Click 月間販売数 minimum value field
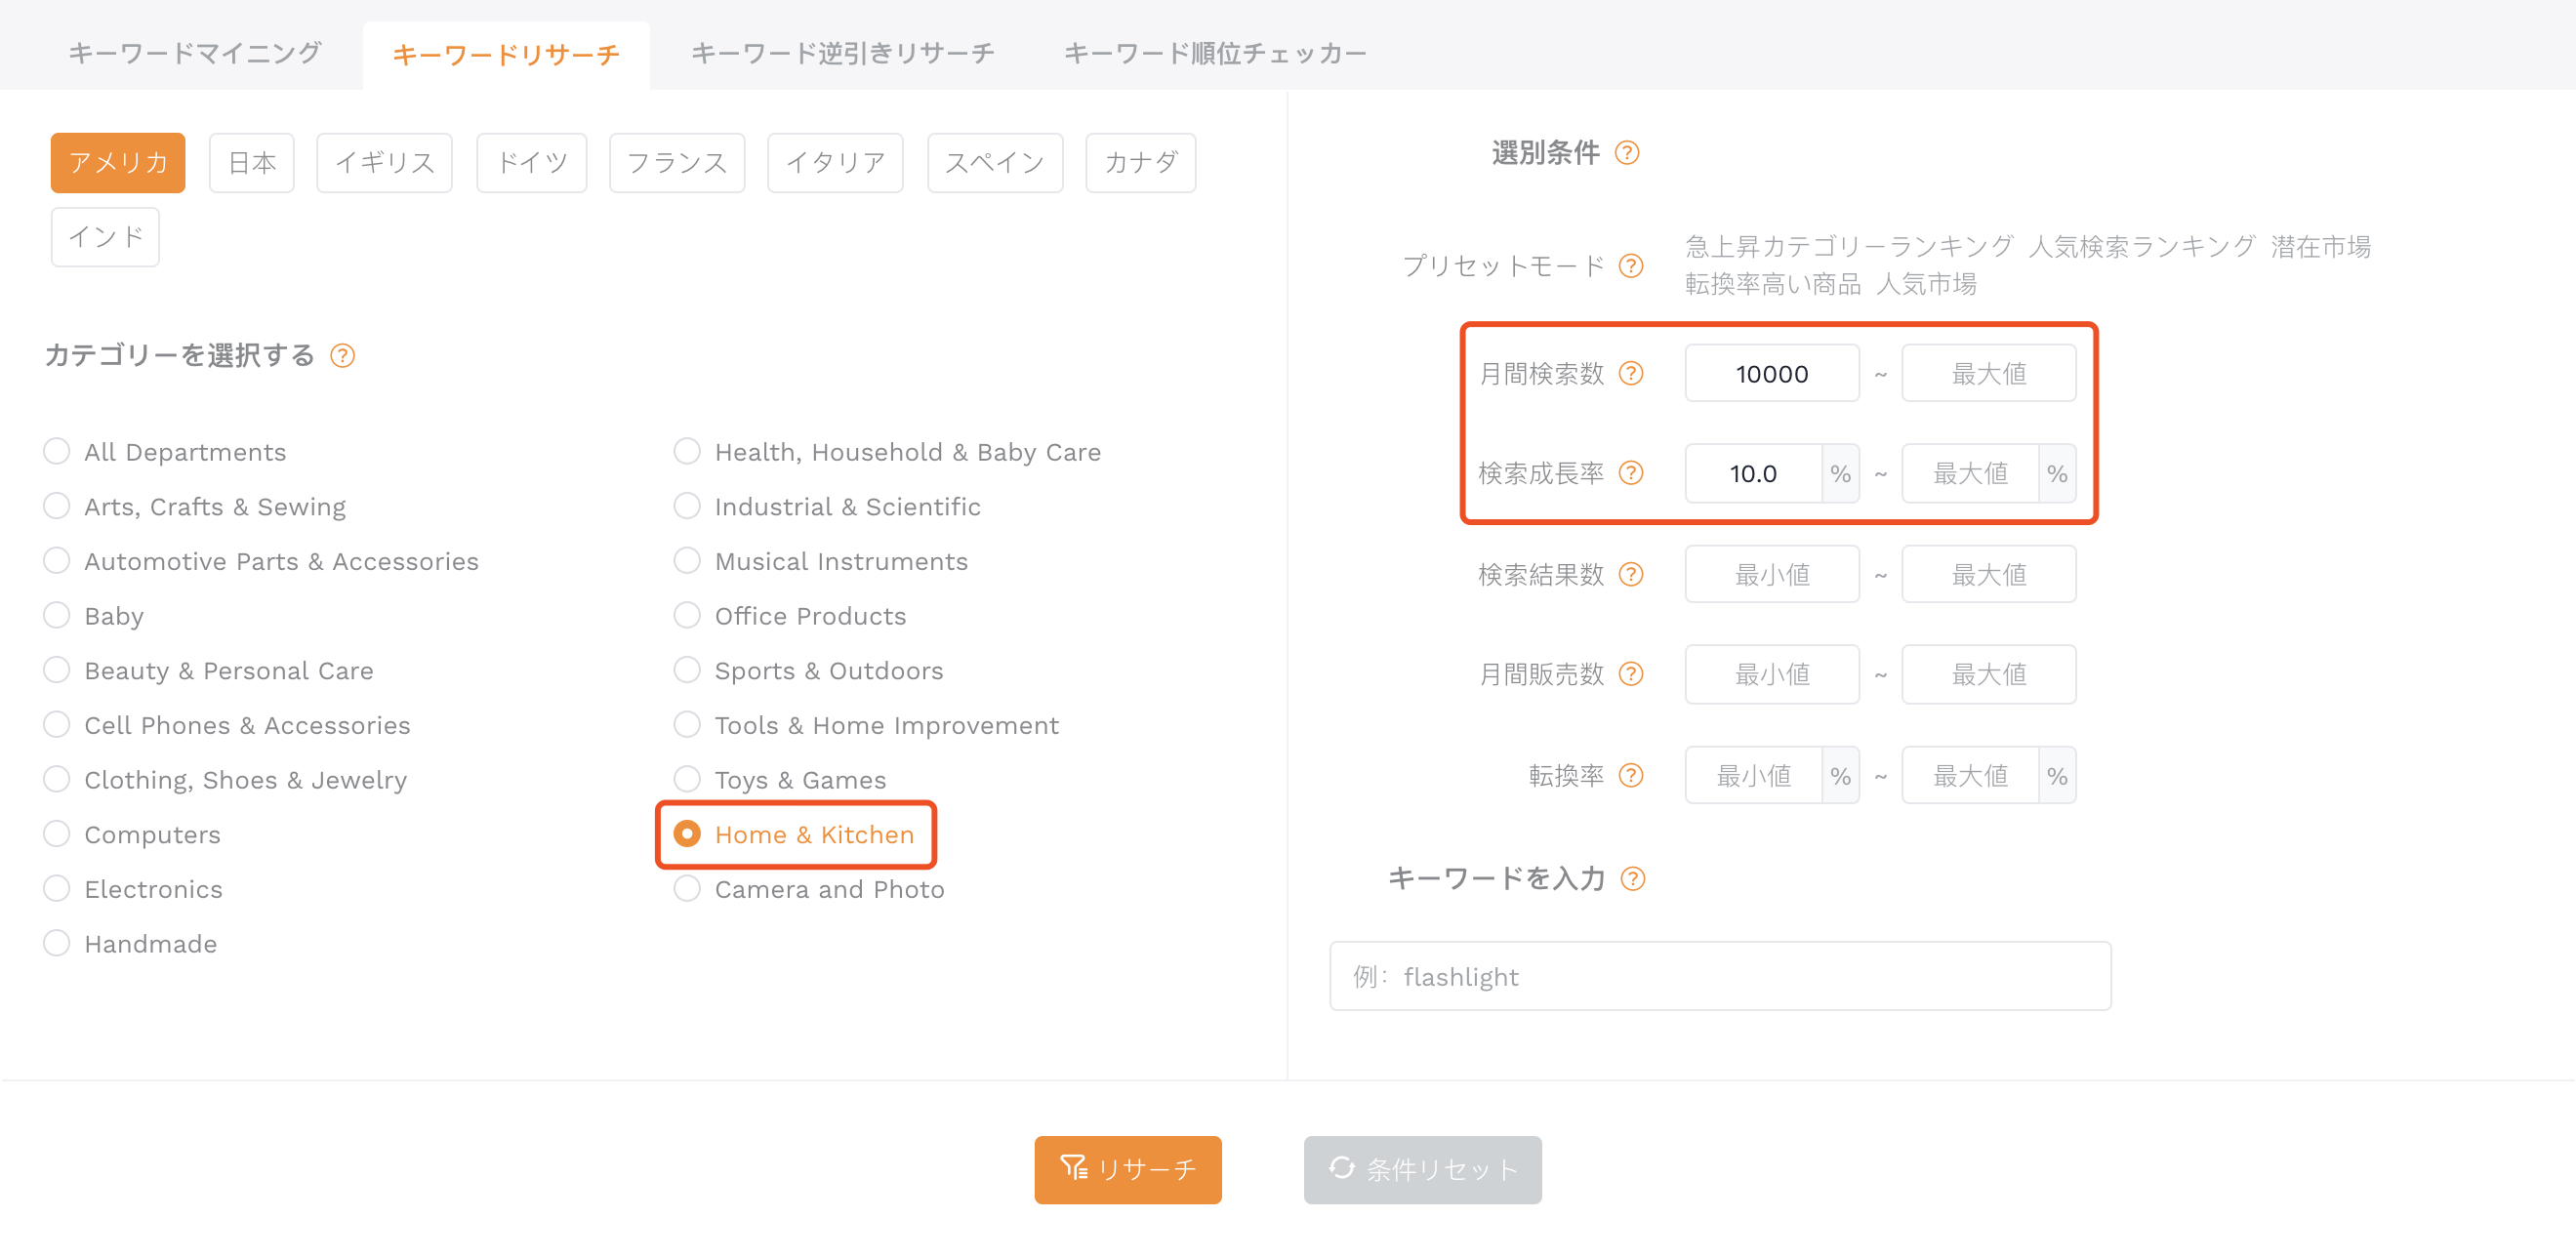Screen dimensions: 2576x1259 (1772, 675)
